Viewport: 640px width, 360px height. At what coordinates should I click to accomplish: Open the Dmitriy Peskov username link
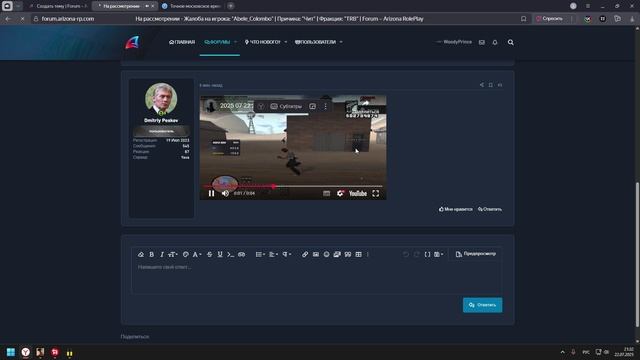point(161,120)
